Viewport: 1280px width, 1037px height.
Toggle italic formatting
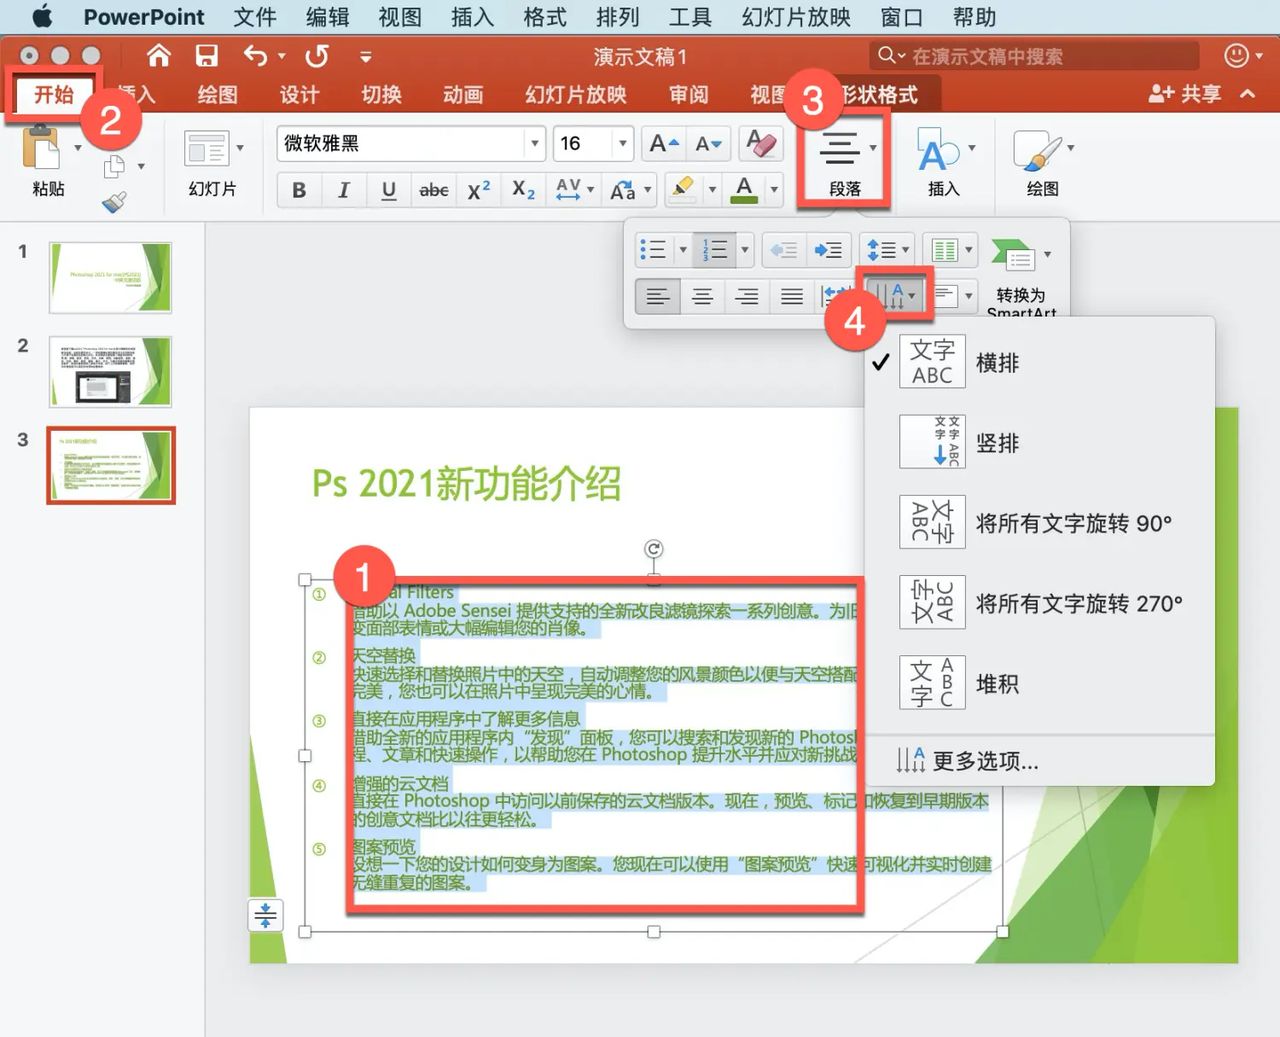(344, 190)
